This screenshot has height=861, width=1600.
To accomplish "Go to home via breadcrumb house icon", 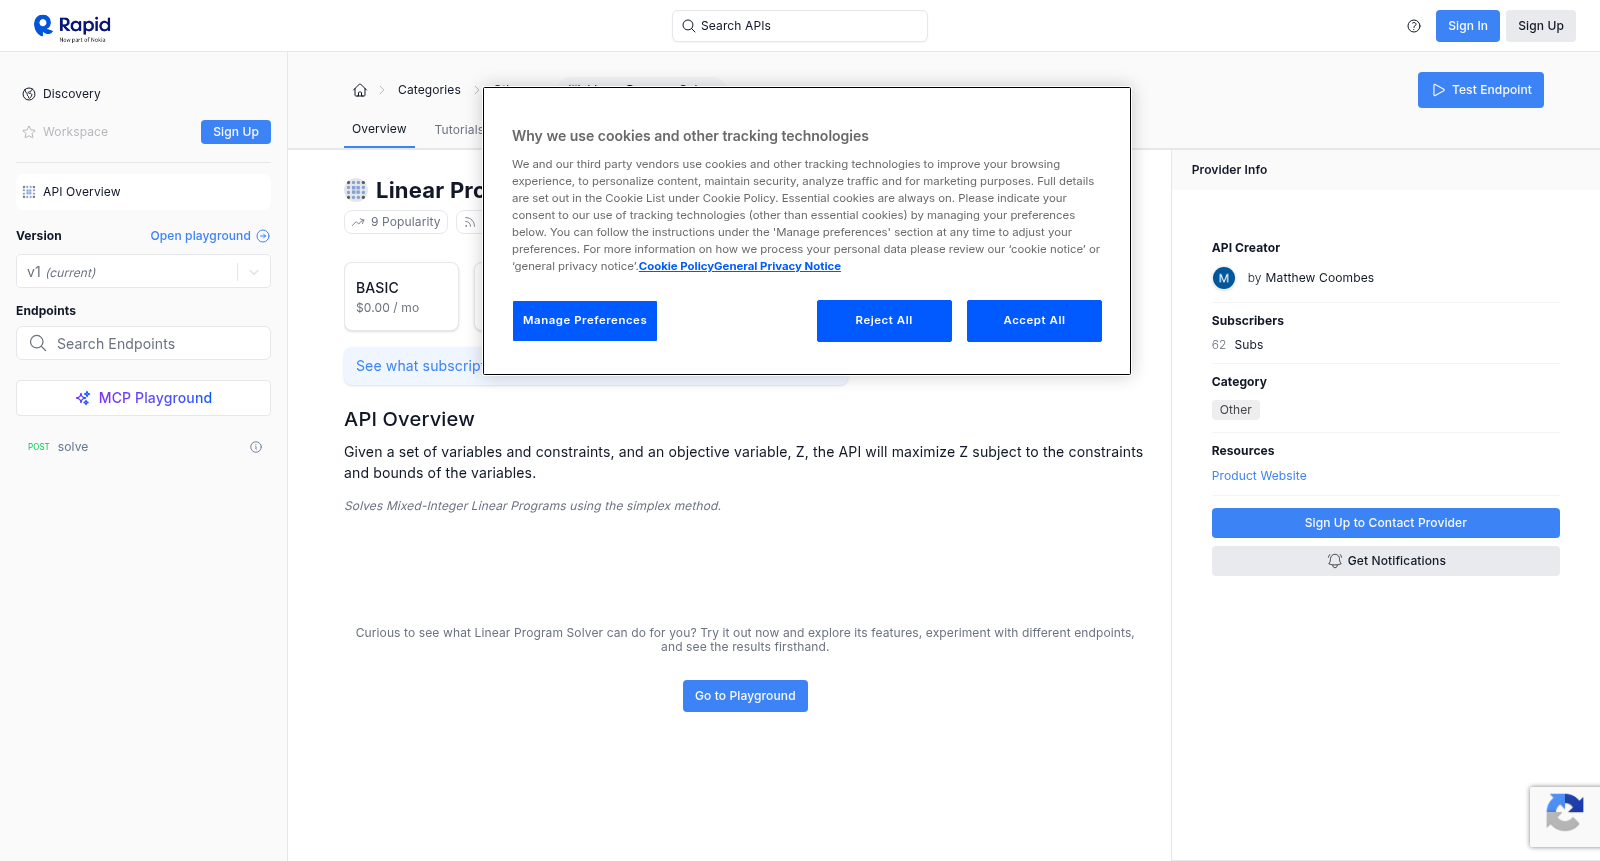I will coord(360,90).
